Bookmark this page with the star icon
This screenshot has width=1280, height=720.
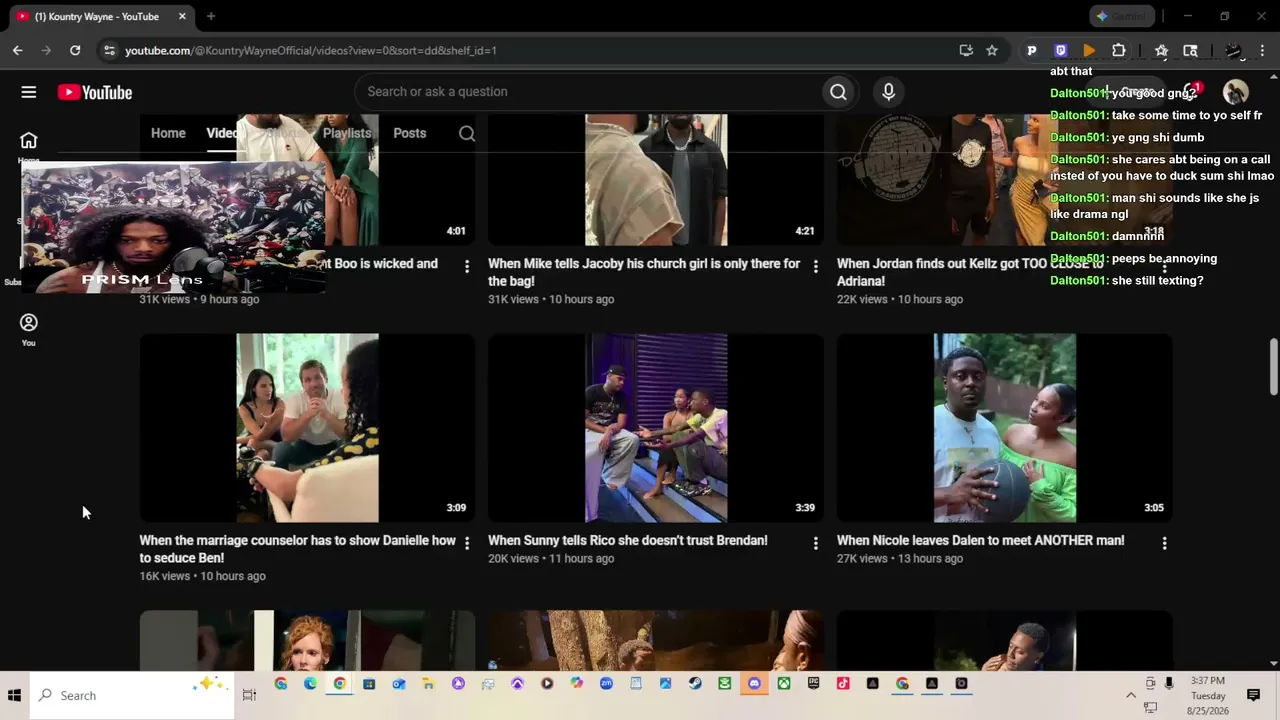tap(992, 50)
